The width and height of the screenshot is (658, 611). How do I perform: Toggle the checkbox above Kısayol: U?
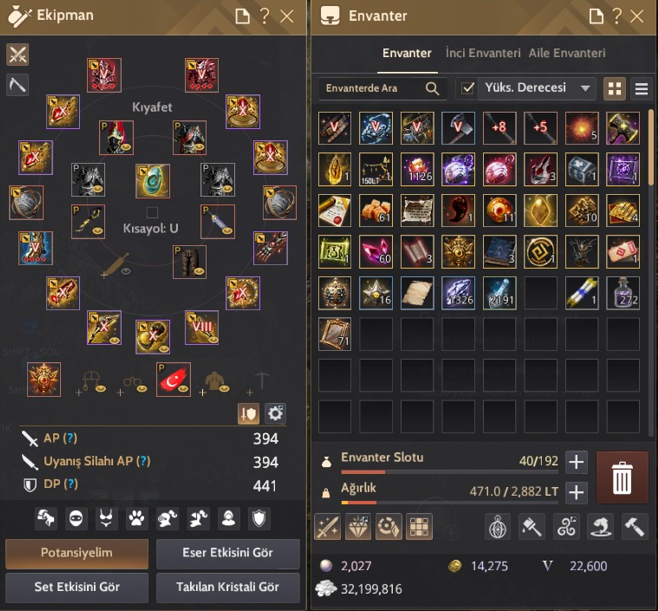point(152,212)
